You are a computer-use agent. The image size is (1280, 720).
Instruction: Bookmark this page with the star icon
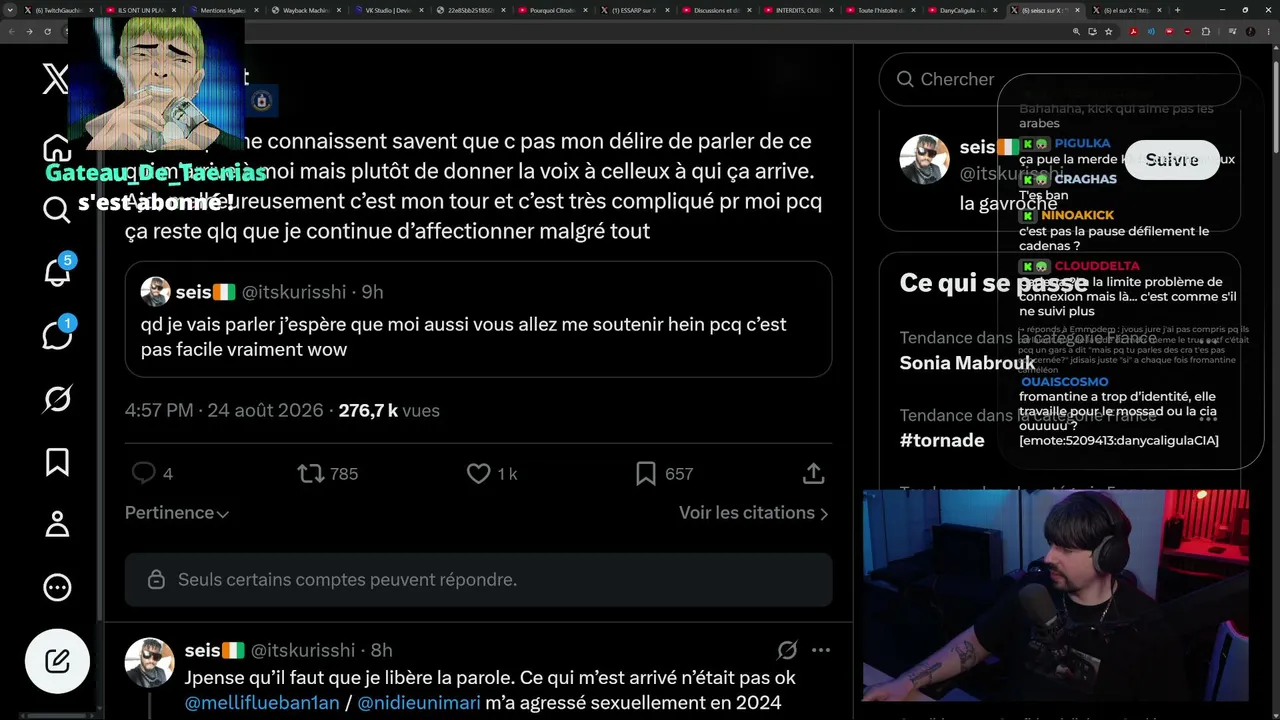click(x=1108, y=31)
